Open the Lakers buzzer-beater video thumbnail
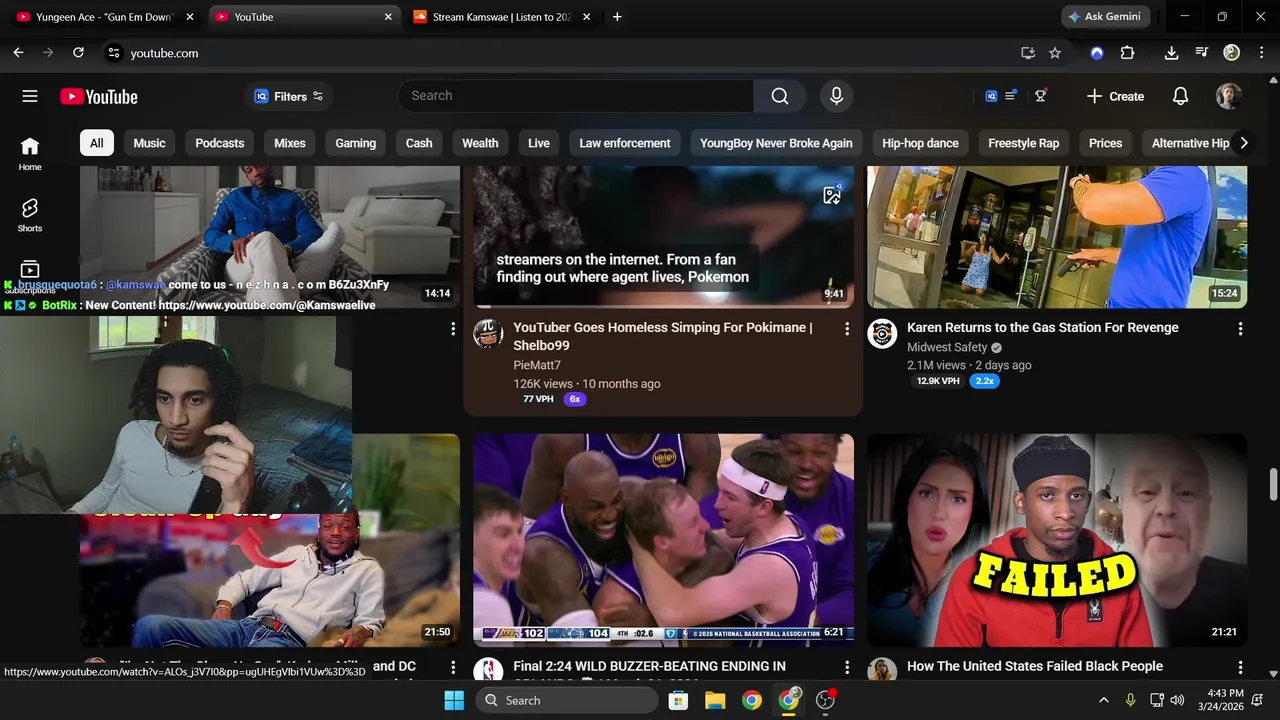 click(x=664, y=540)
